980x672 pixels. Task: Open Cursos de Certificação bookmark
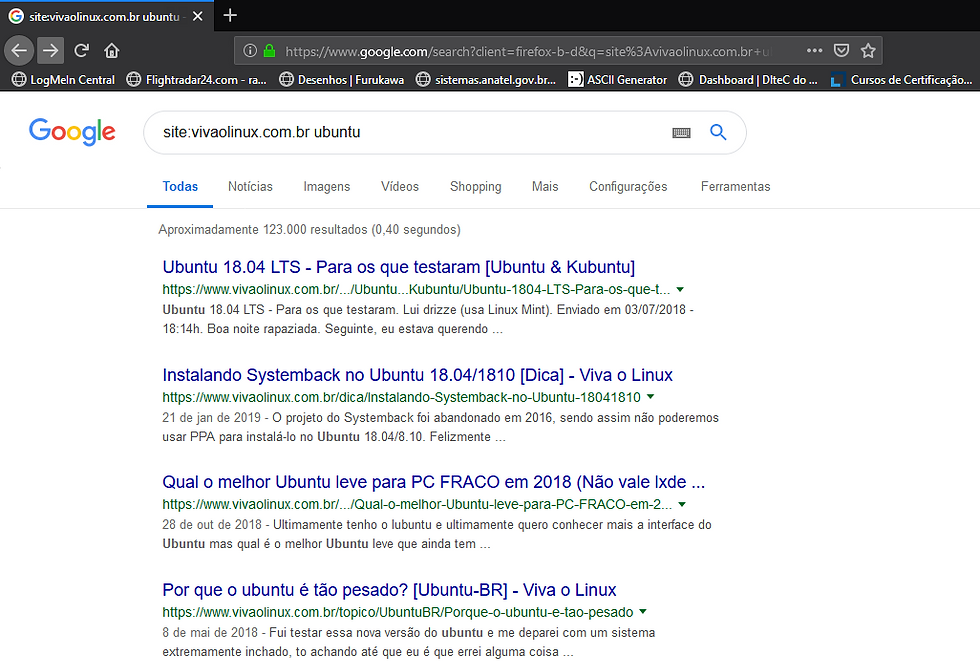click(x=901, y=79)
